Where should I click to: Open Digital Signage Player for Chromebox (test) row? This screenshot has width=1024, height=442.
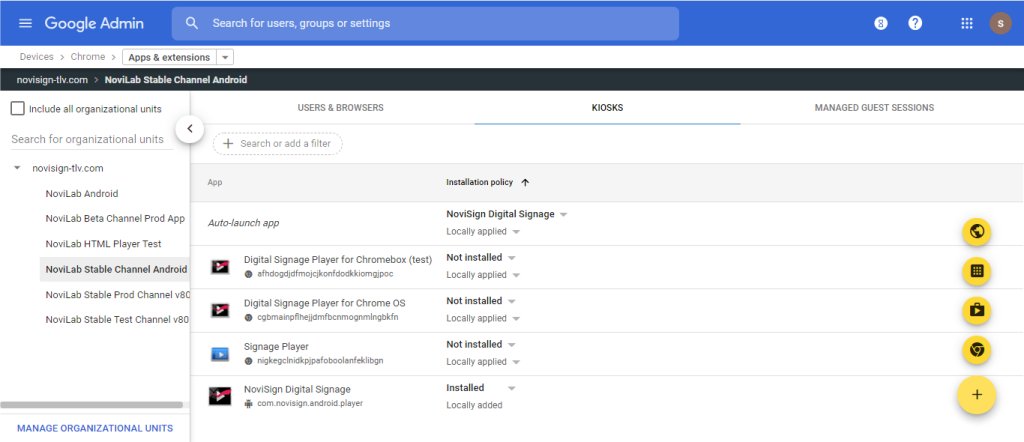click(x=338, y=259)
